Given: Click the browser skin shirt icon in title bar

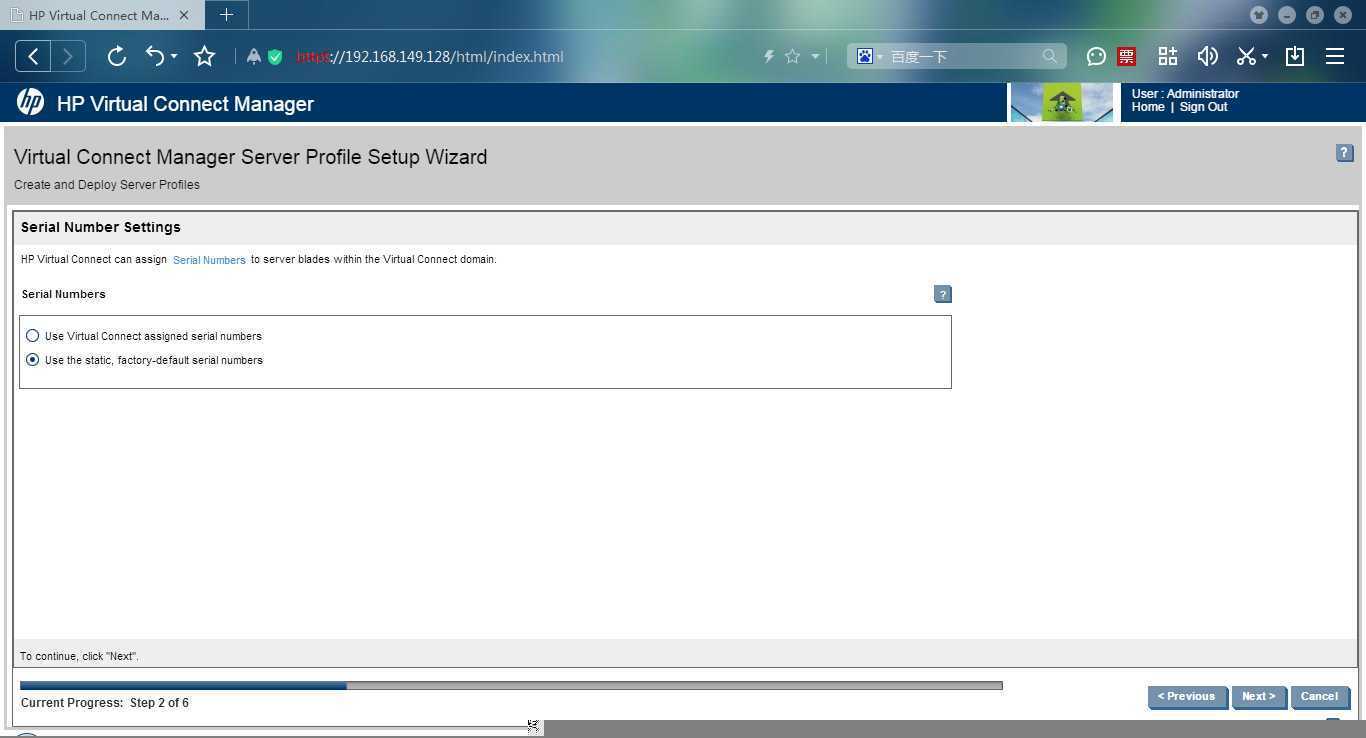Looking at the screenshot, I should 1259,15.
